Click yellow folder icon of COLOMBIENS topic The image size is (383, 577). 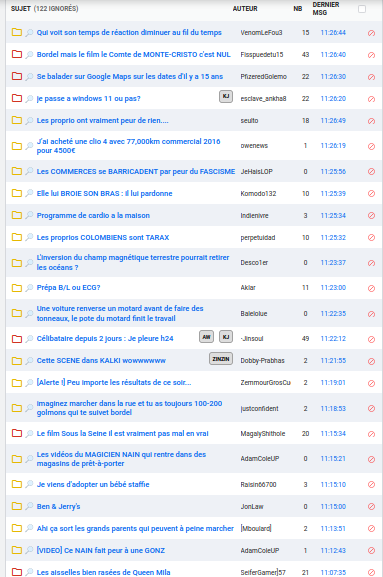[x=17, y=237]
